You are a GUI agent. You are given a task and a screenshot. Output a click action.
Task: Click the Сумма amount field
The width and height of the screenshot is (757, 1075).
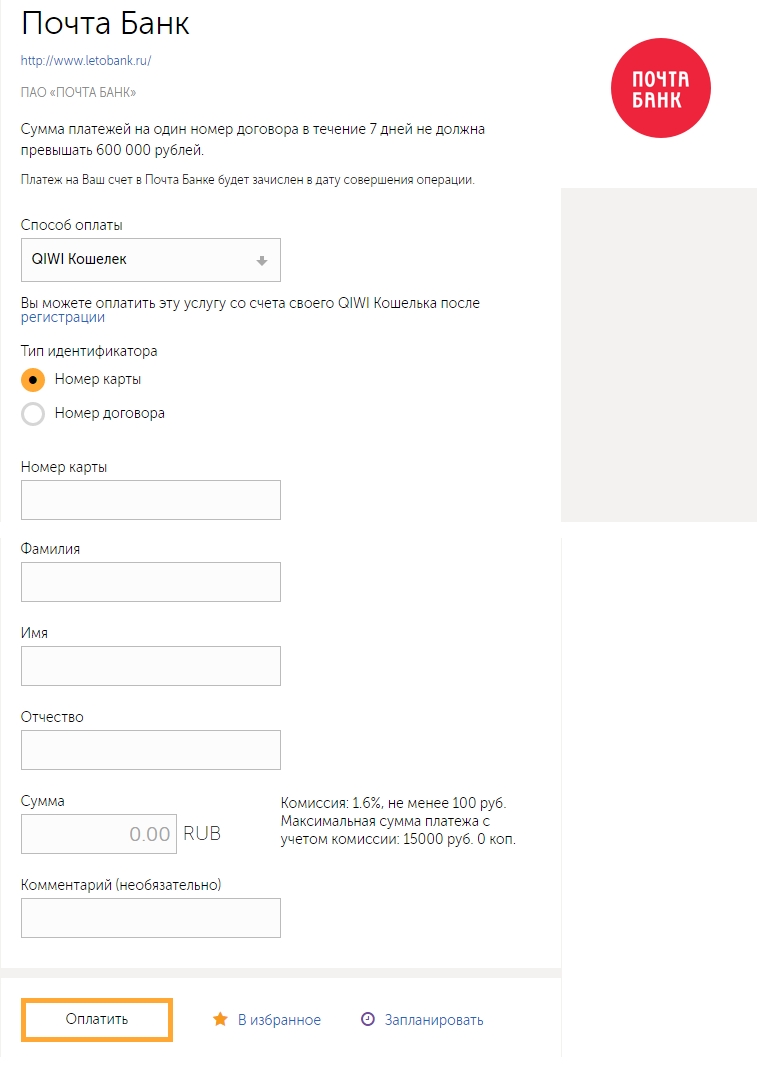[98, 834]
